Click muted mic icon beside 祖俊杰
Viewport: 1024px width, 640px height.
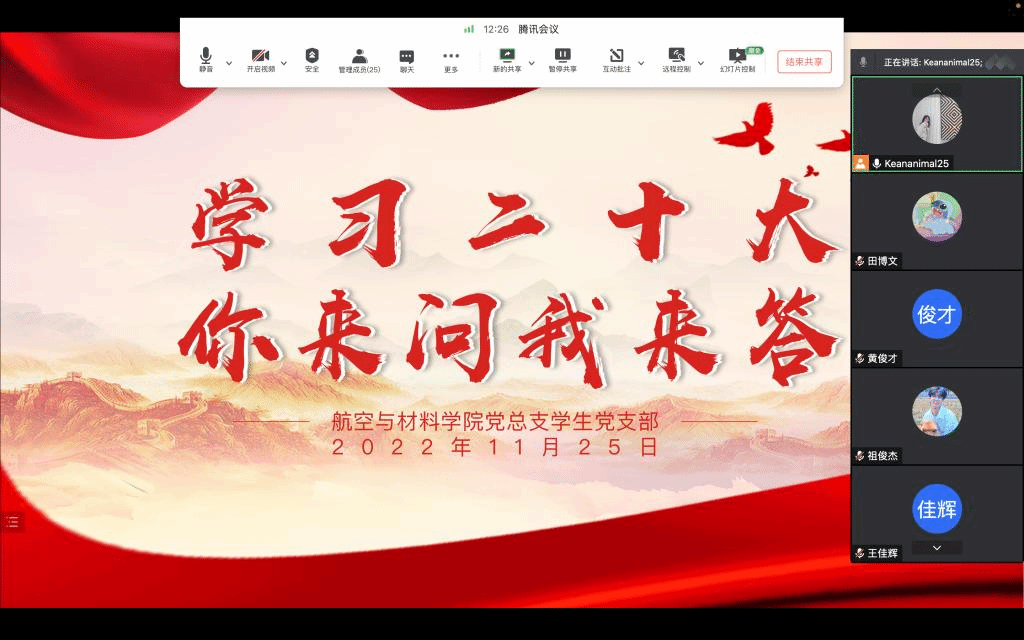point(859,455)
